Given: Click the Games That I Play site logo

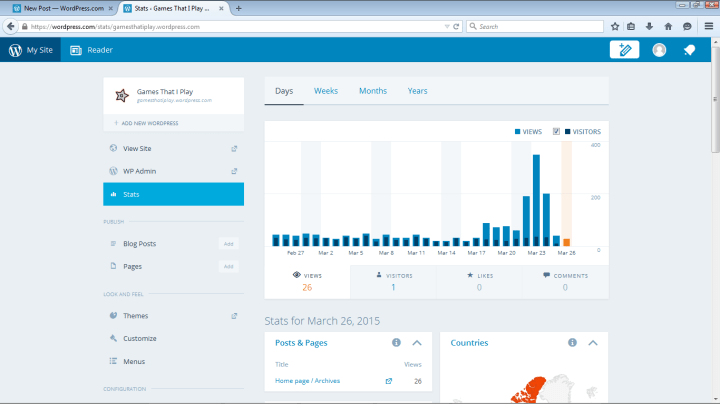Looking at the screenshot, I should pyautogui.click(x=122, y=95).
